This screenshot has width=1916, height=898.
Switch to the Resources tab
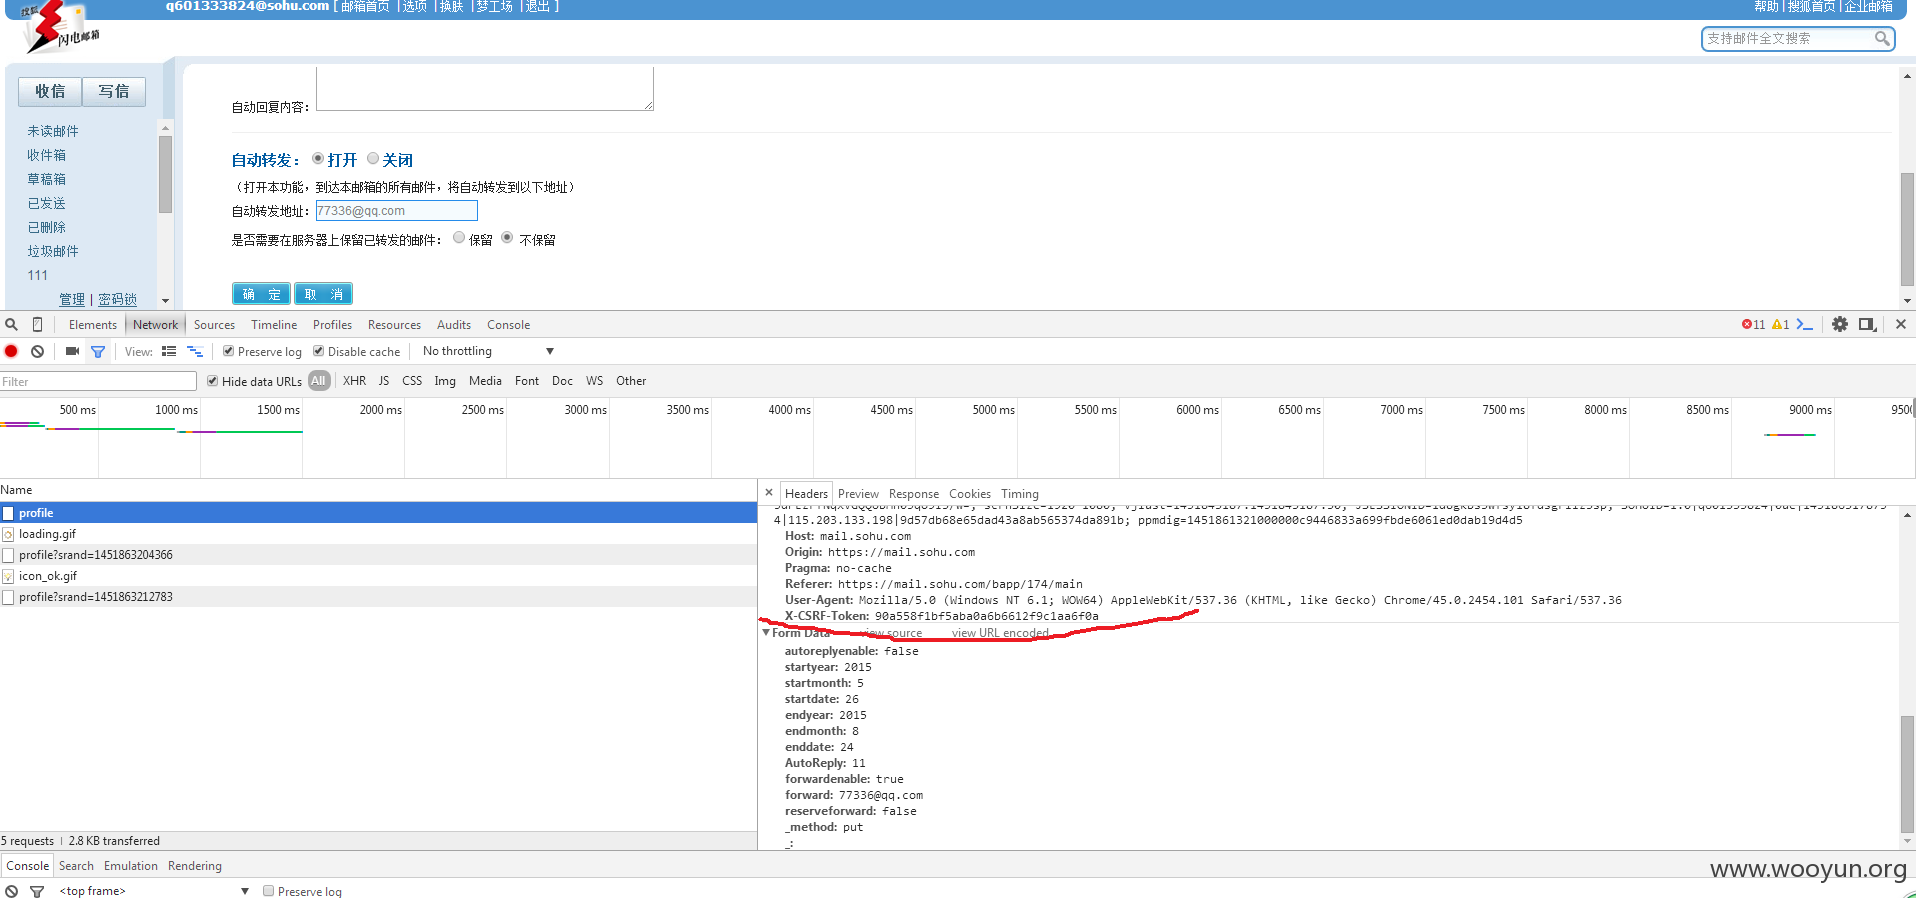394,325
